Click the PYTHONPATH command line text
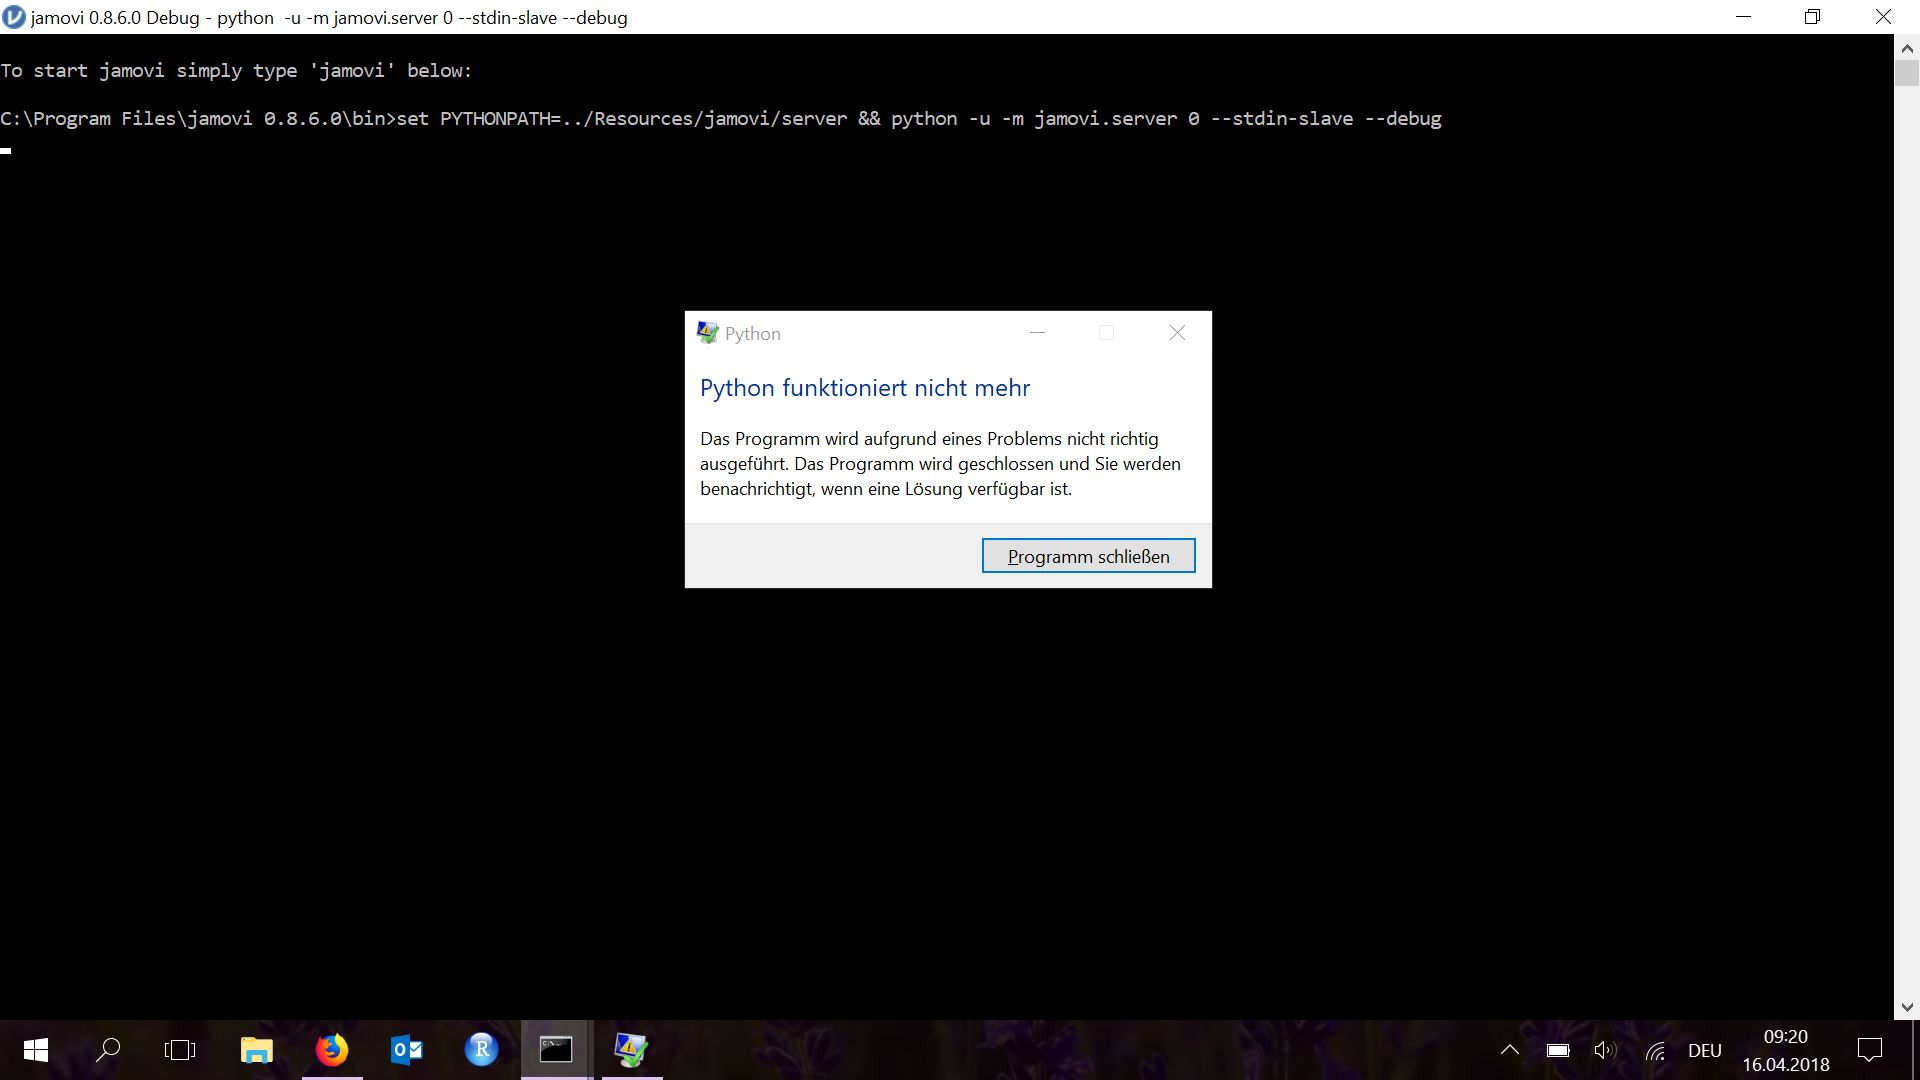 (721, 119)
